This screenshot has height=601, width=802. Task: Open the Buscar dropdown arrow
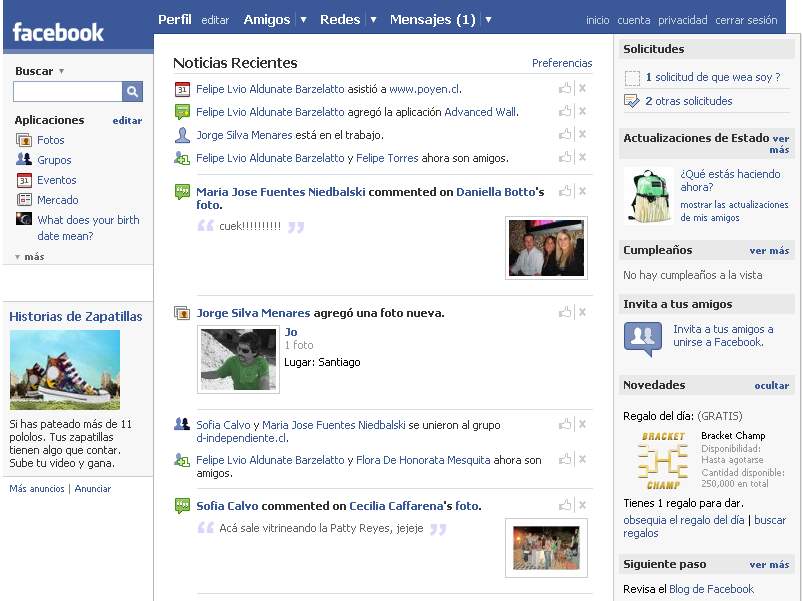pyautogui.click(x=61, y=71)
